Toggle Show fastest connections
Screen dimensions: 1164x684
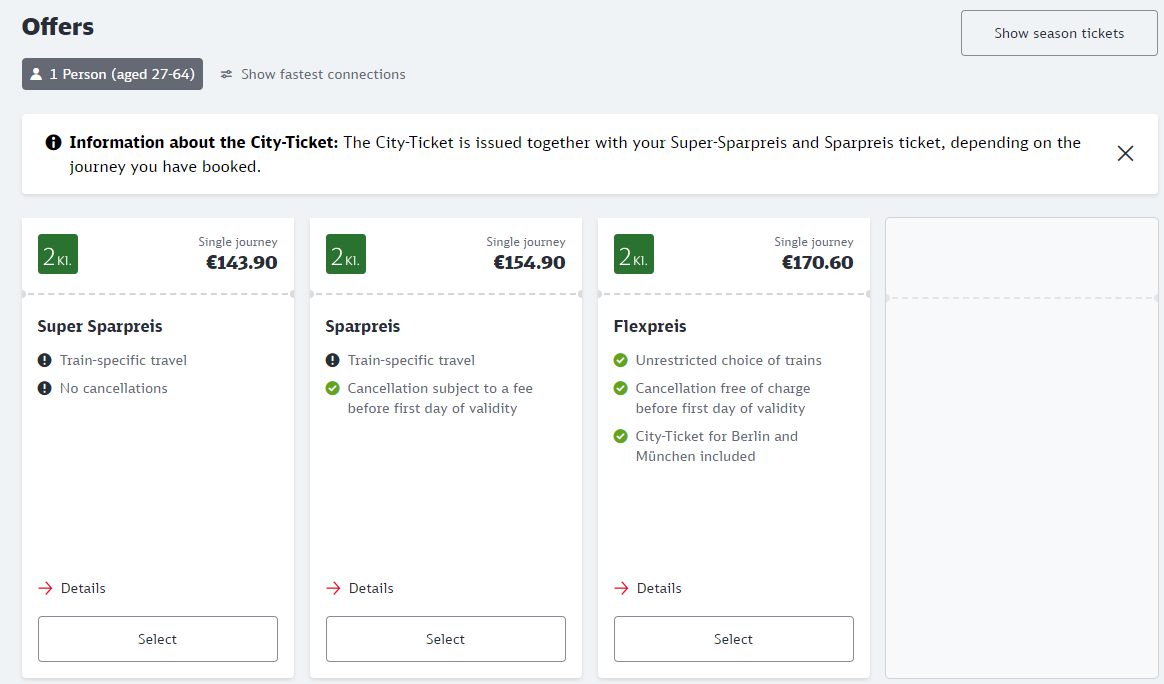click(x=322, y=74)
